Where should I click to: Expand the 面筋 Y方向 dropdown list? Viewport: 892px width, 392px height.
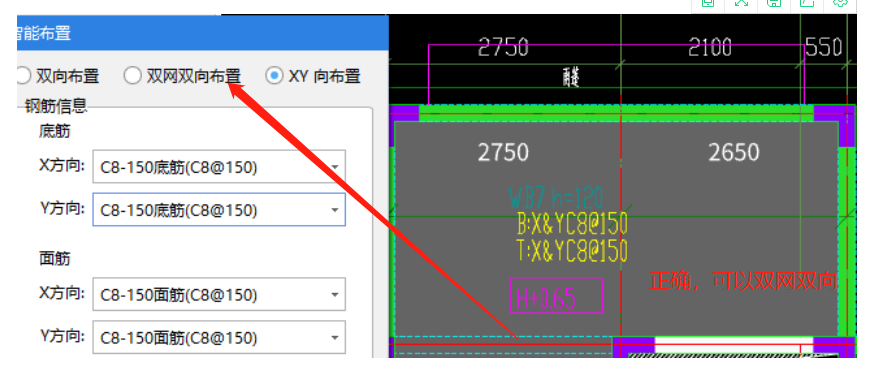pos(219,338)
